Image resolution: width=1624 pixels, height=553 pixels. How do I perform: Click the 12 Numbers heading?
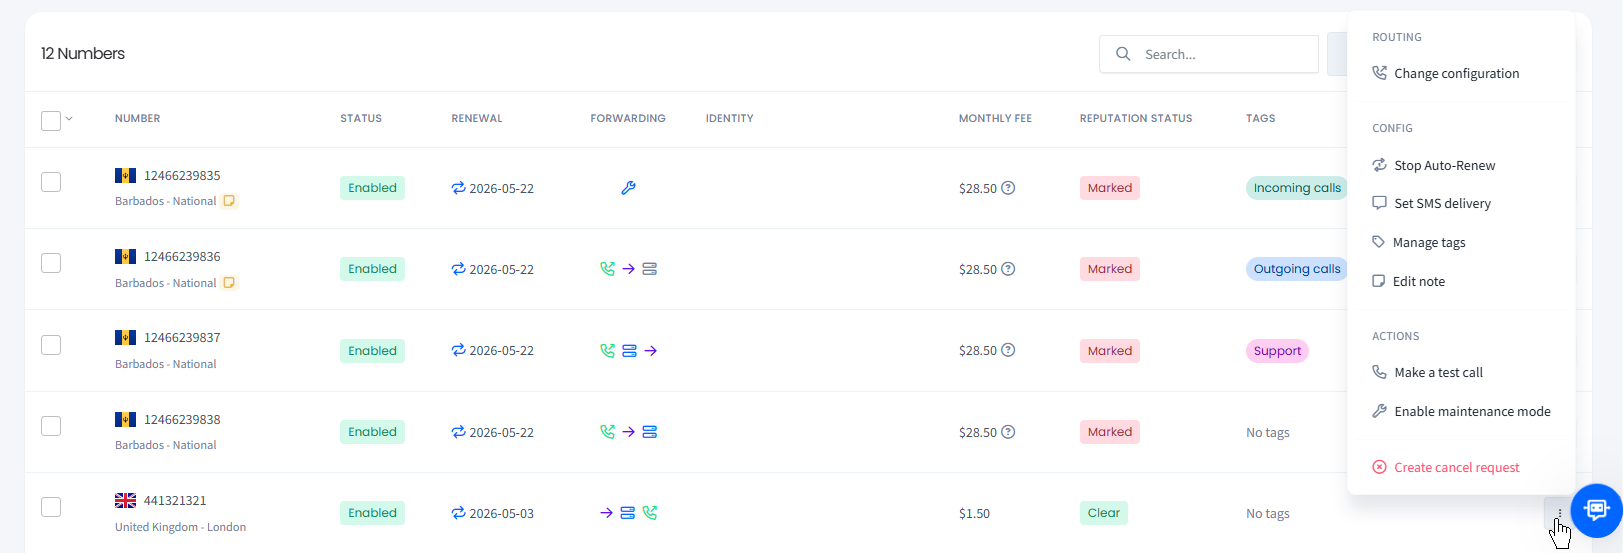[83, 54]
